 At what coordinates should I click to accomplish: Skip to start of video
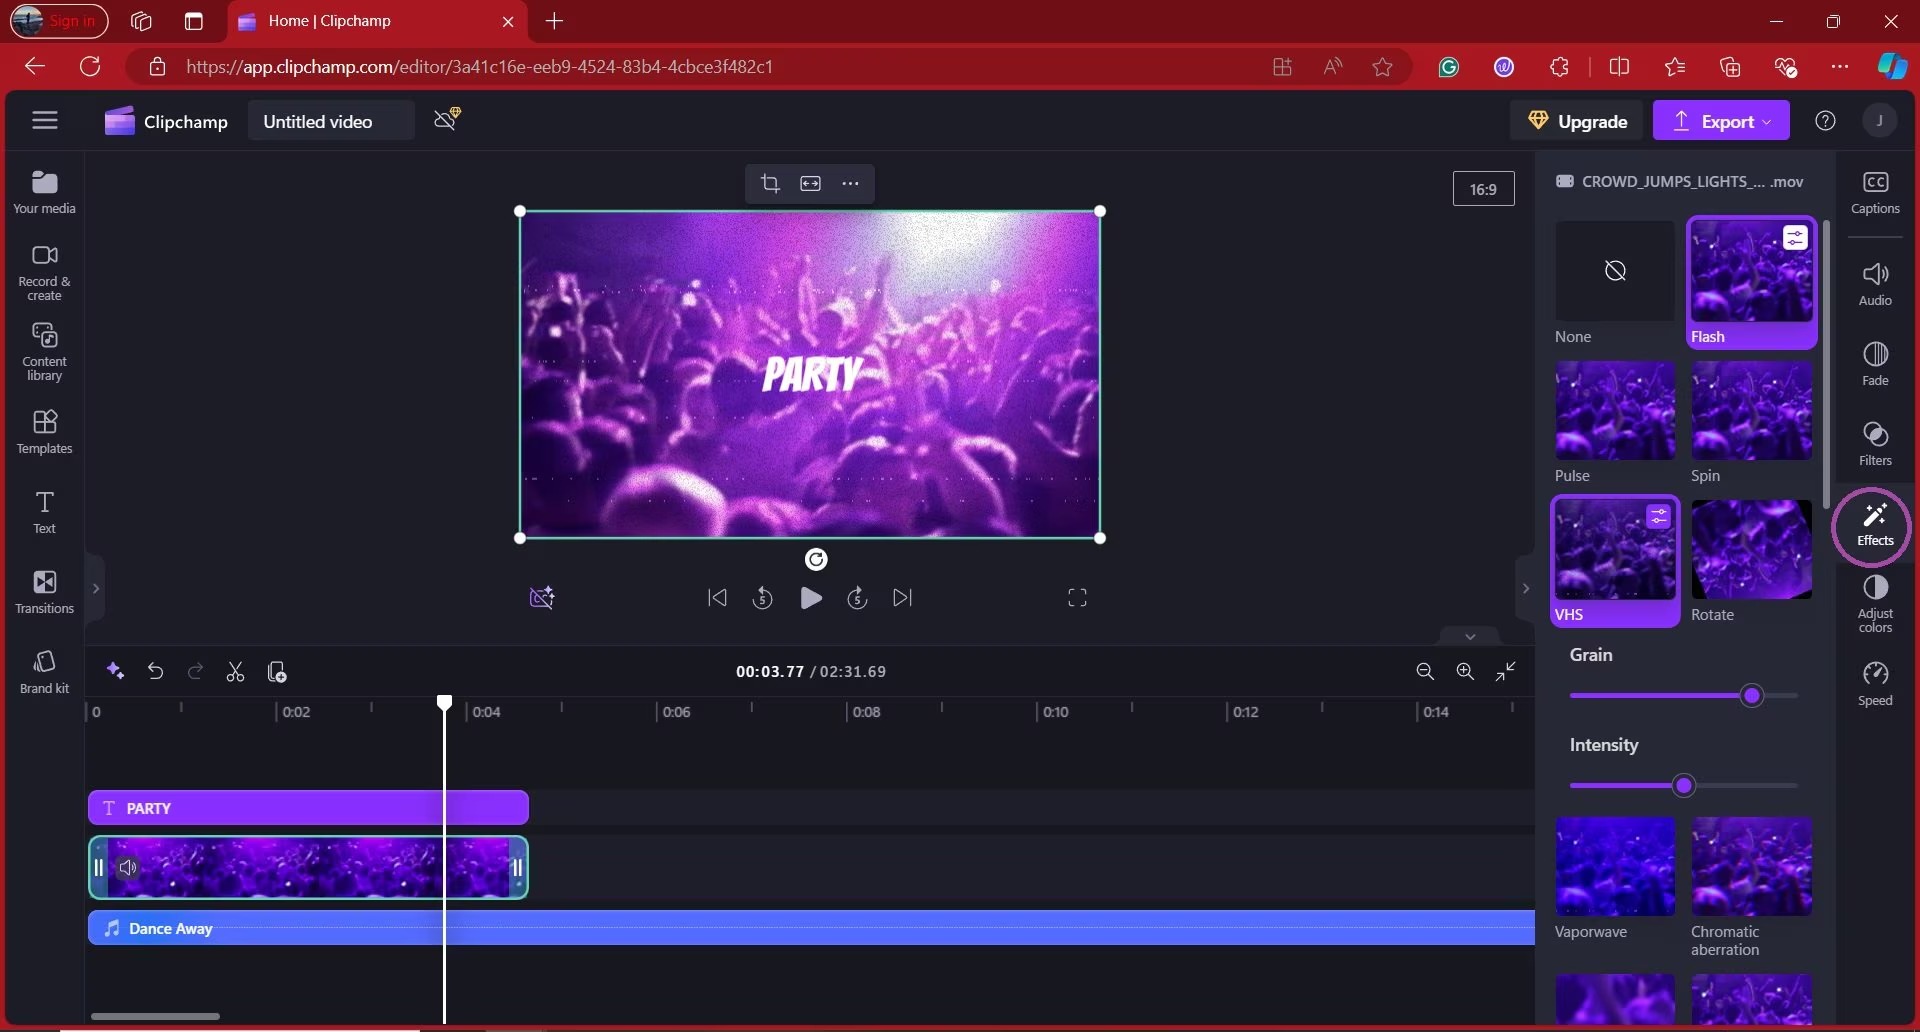pyautogui.click(x=717, y=598)
